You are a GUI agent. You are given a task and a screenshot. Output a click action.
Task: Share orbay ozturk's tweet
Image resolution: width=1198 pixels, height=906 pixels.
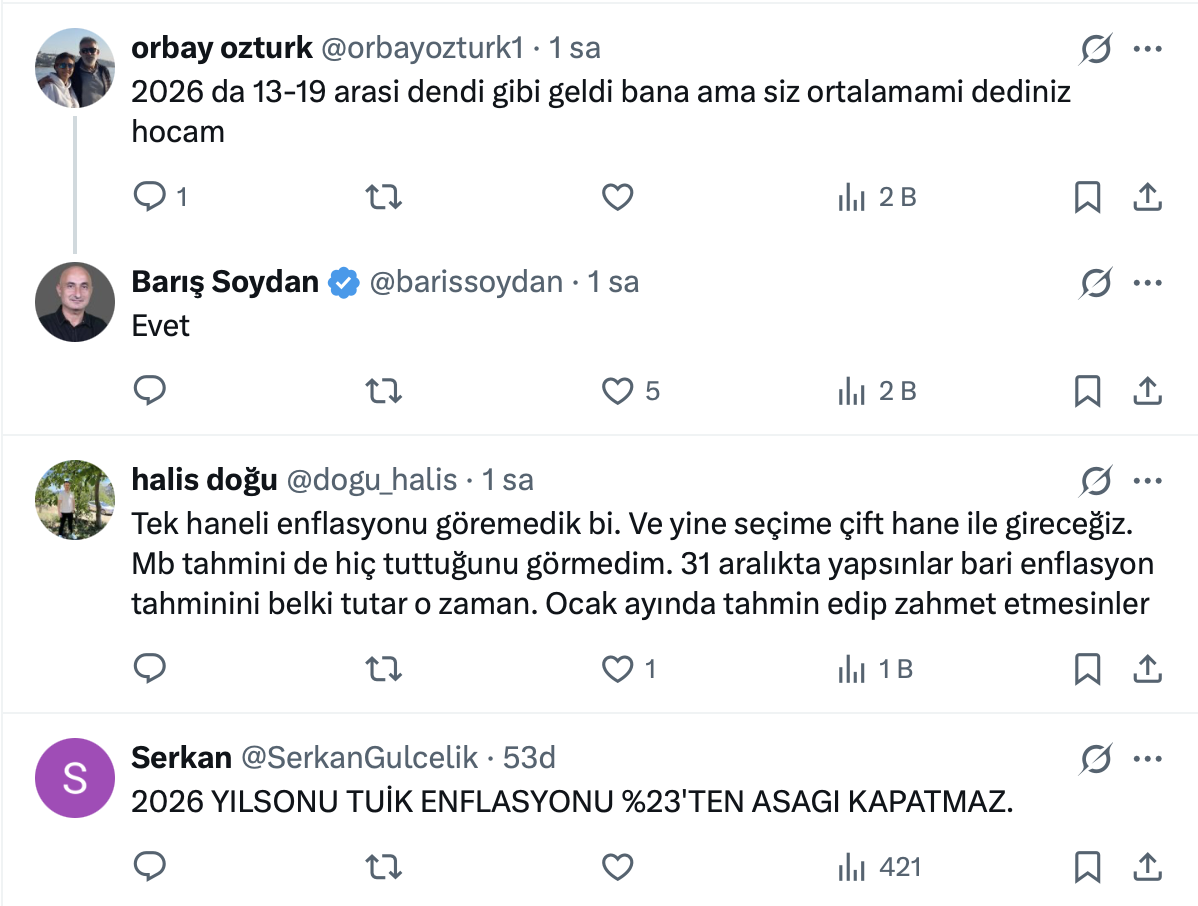click(x=1146, y=197)
